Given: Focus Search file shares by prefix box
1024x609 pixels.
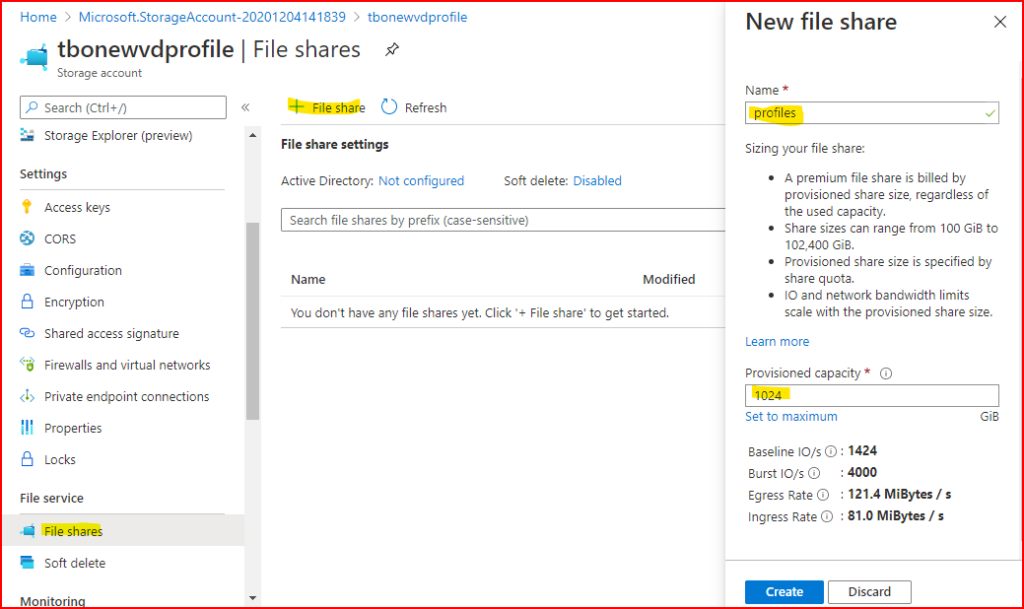Looking at the screenshot, I should (503, 220).
